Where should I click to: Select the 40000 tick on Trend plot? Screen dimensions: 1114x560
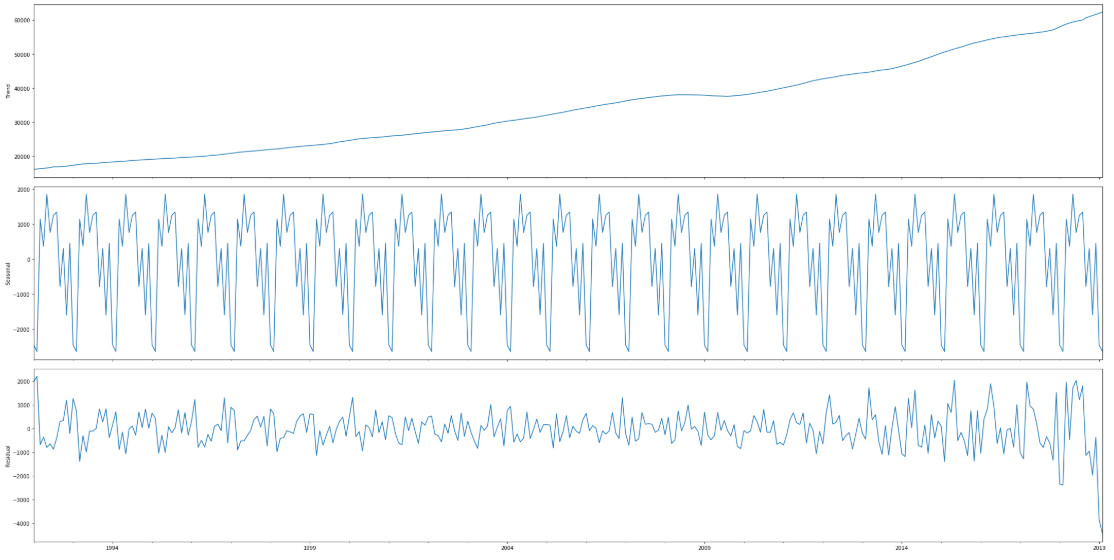click(x=22, y=88)
